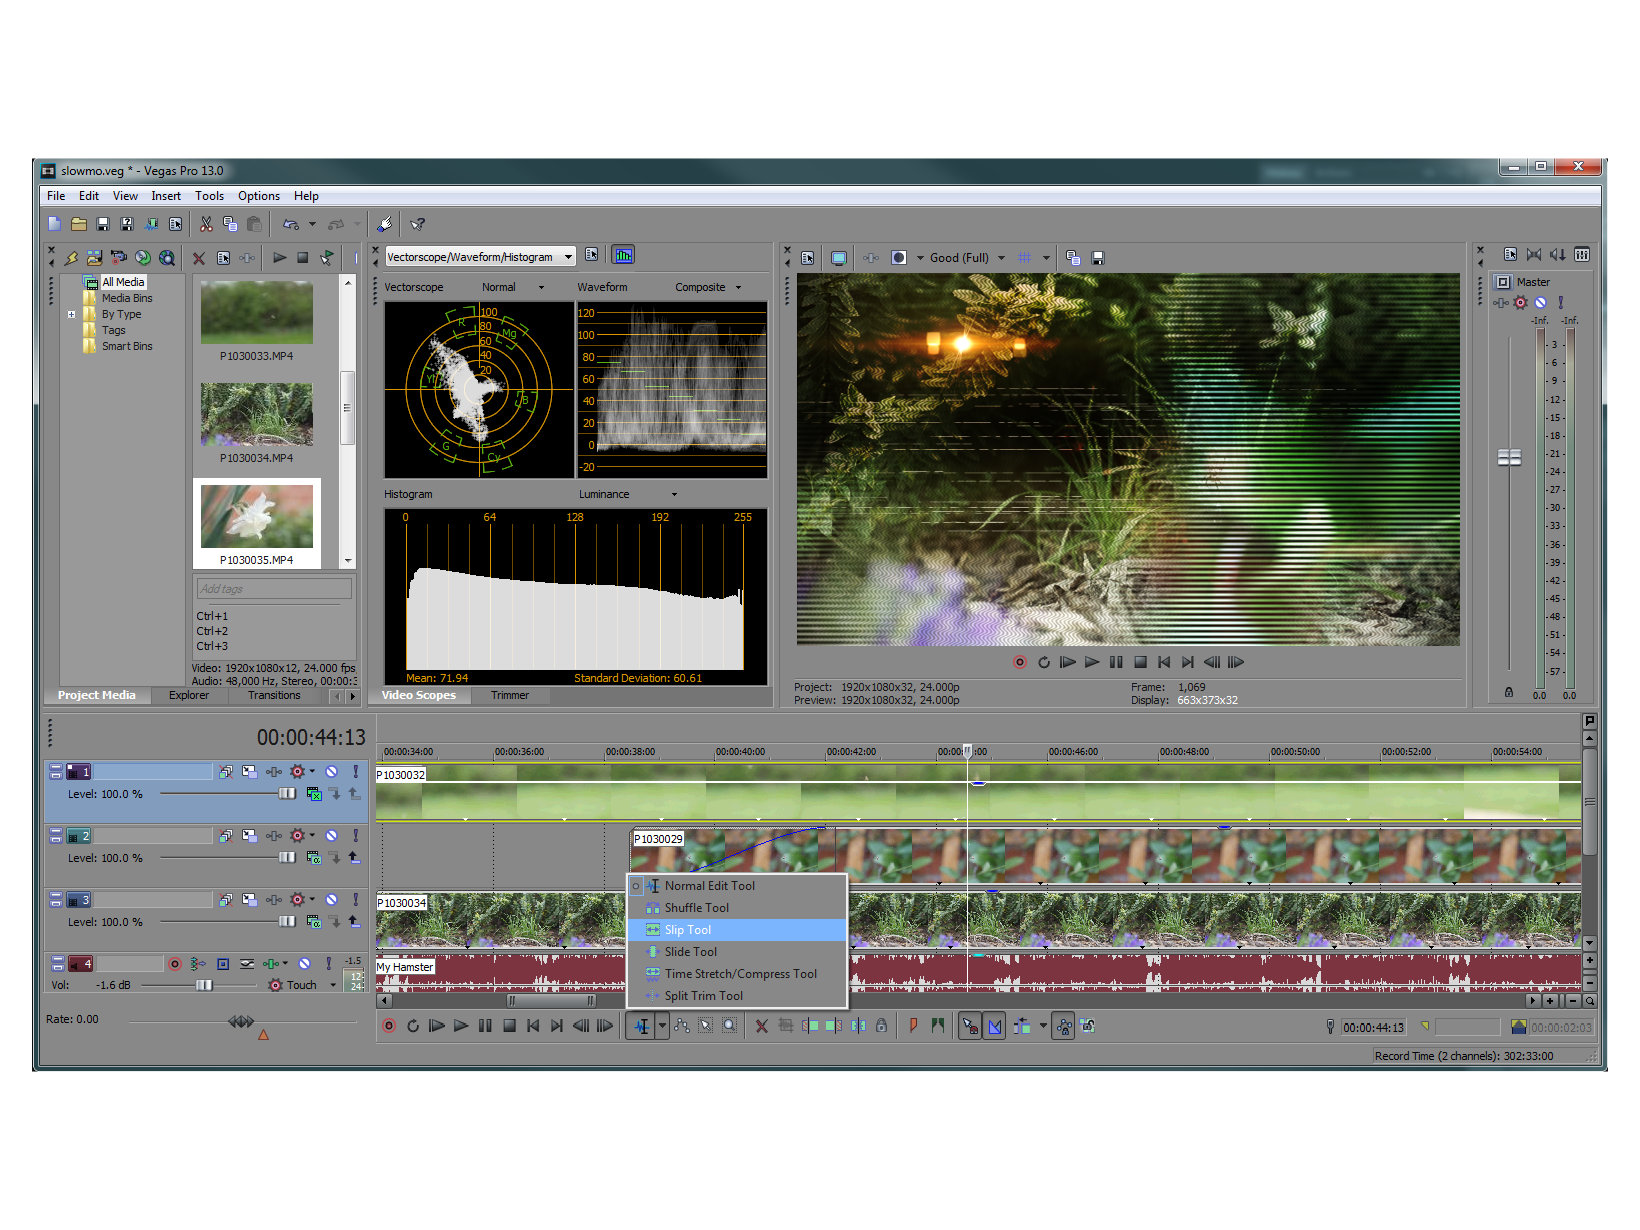Mute video track 2

click(x=331, y=836)
